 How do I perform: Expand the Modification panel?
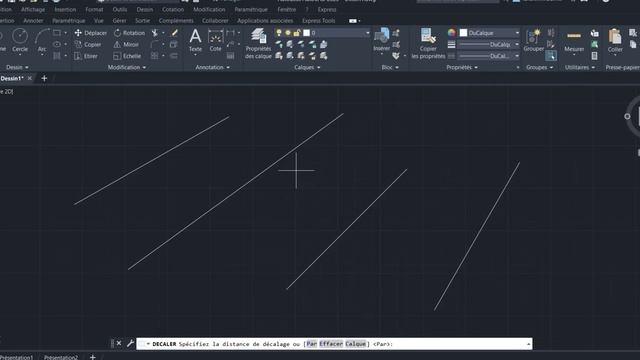[x=127, y=67]
